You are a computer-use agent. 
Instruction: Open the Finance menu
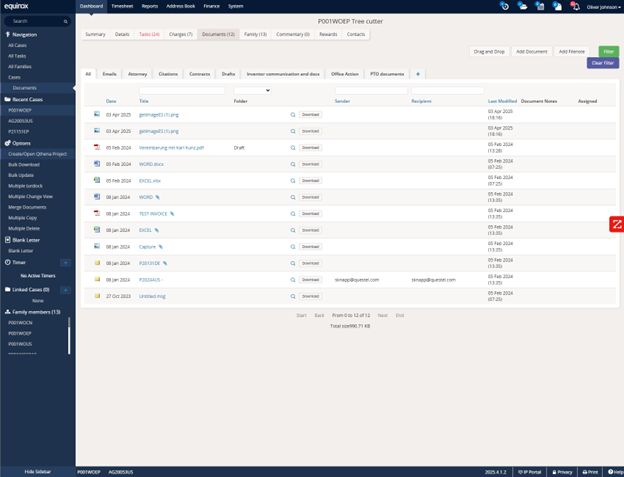point(211,6)
